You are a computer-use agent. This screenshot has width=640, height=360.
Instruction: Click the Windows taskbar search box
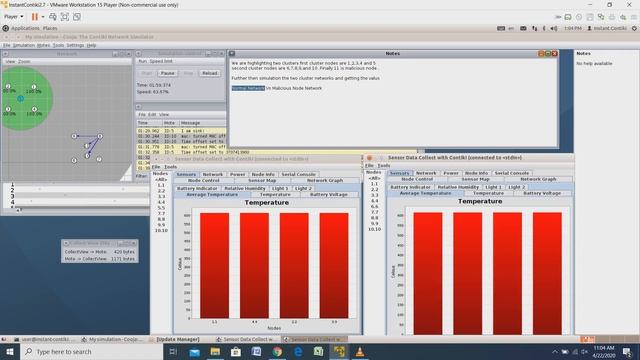tap(91, 351)
